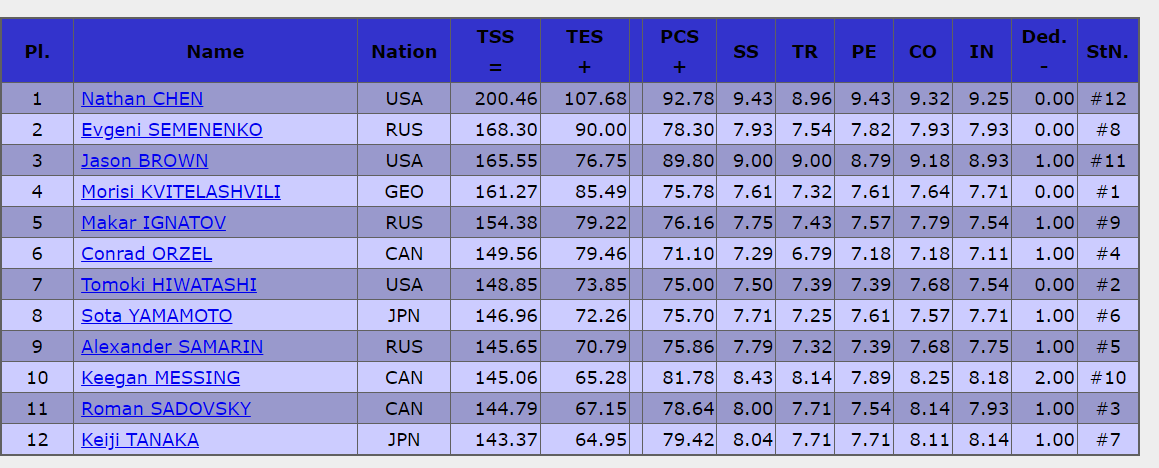Click the Nation column header
Screen dimensions: 1159x468
coord(404,51)
